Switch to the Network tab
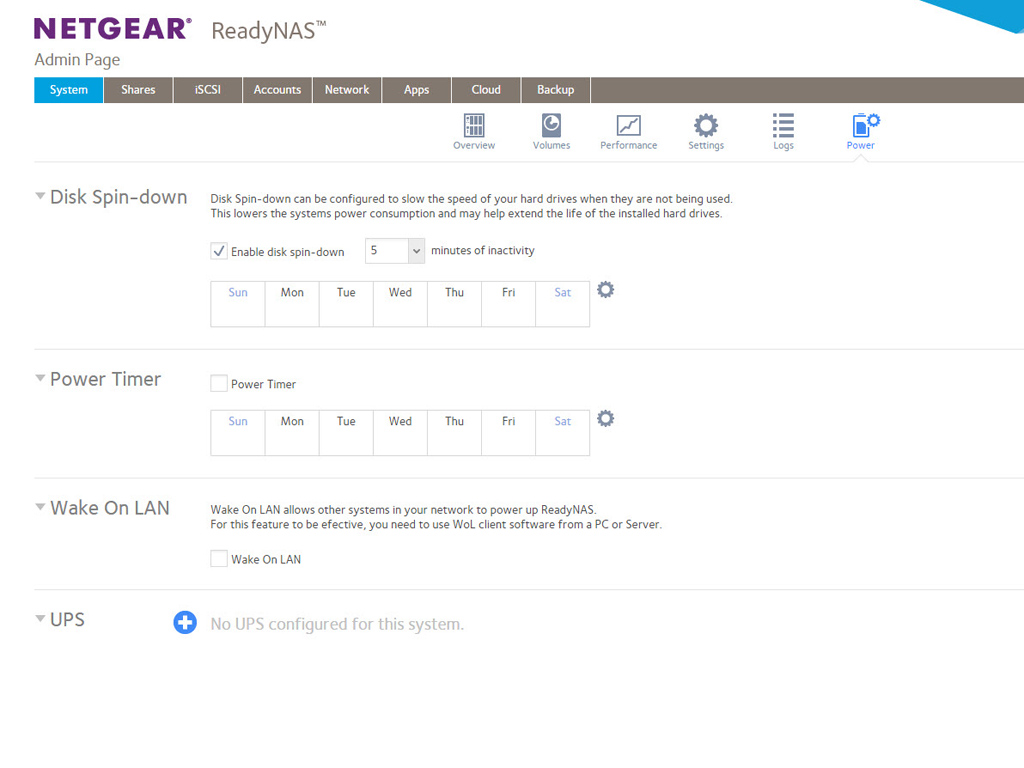Image resolution: width=1024 pixels, height=768 pixels. tap(347, 90)
